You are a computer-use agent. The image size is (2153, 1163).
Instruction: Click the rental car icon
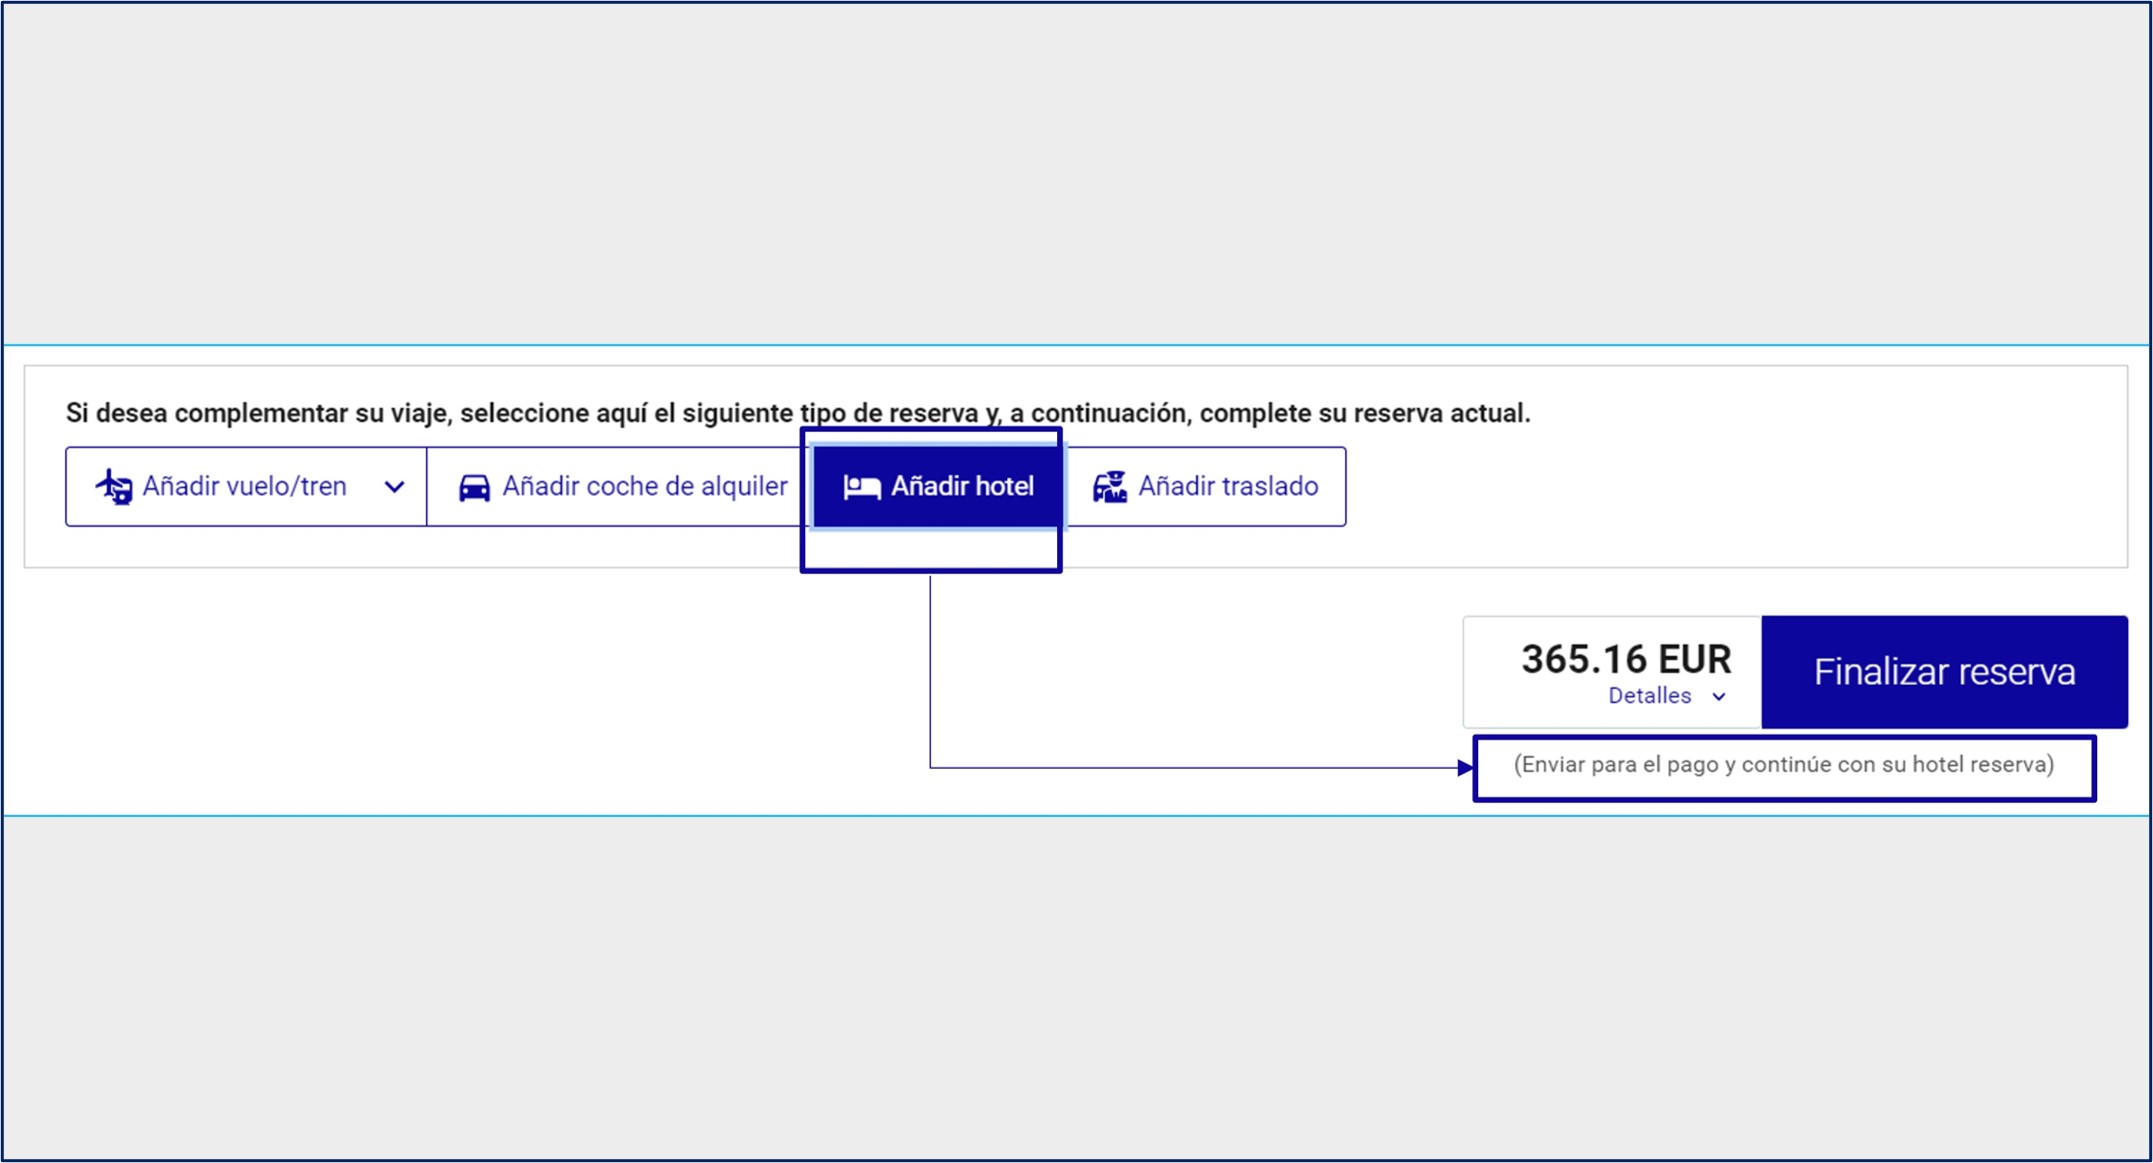(474, 487)
